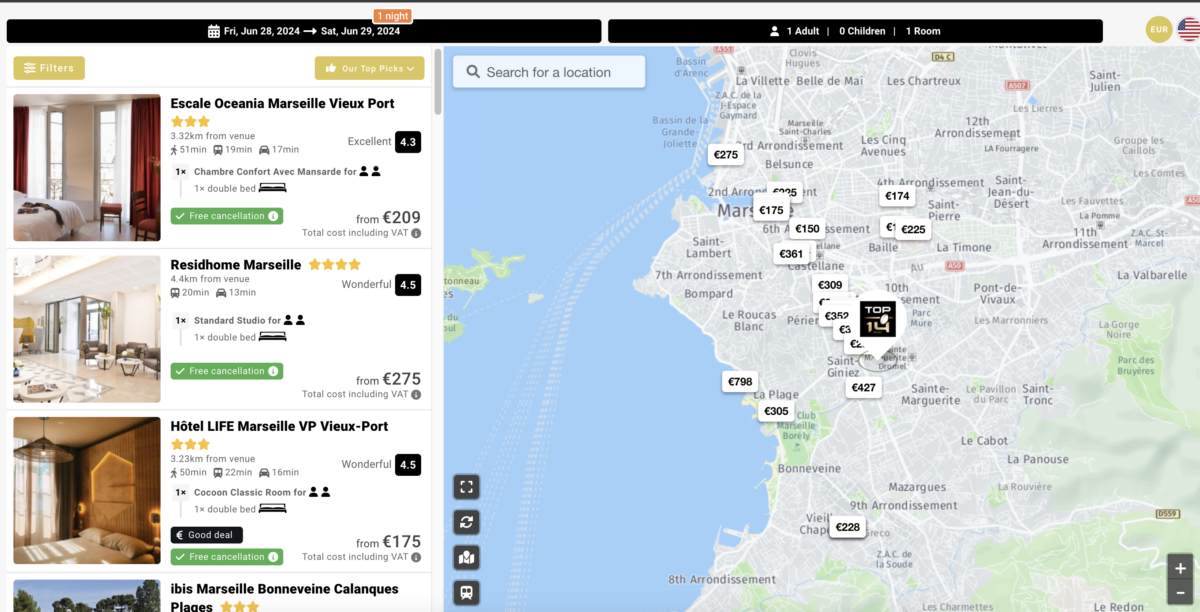
Task: Click Chambre Confort Avec Mansarde room text
Action: (x=275, y=172)
